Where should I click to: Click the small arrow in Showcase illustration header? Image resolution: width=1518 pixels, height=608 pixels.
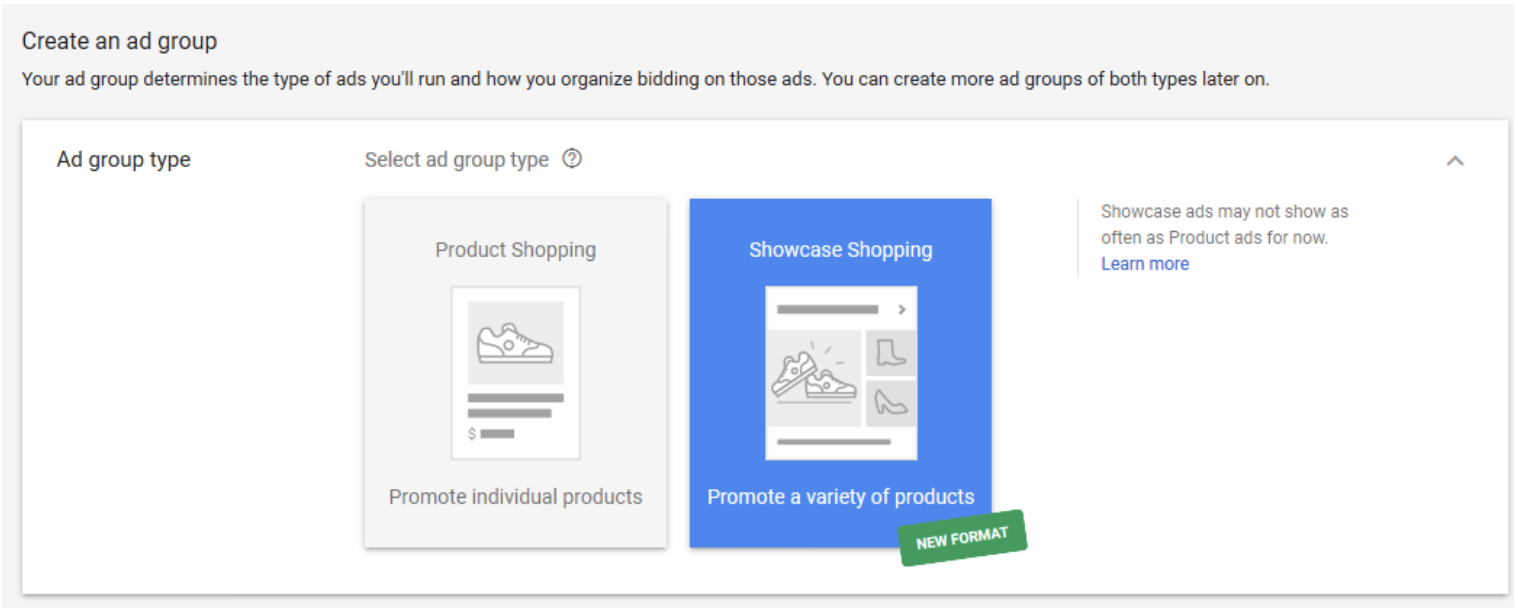coord(901,310)
